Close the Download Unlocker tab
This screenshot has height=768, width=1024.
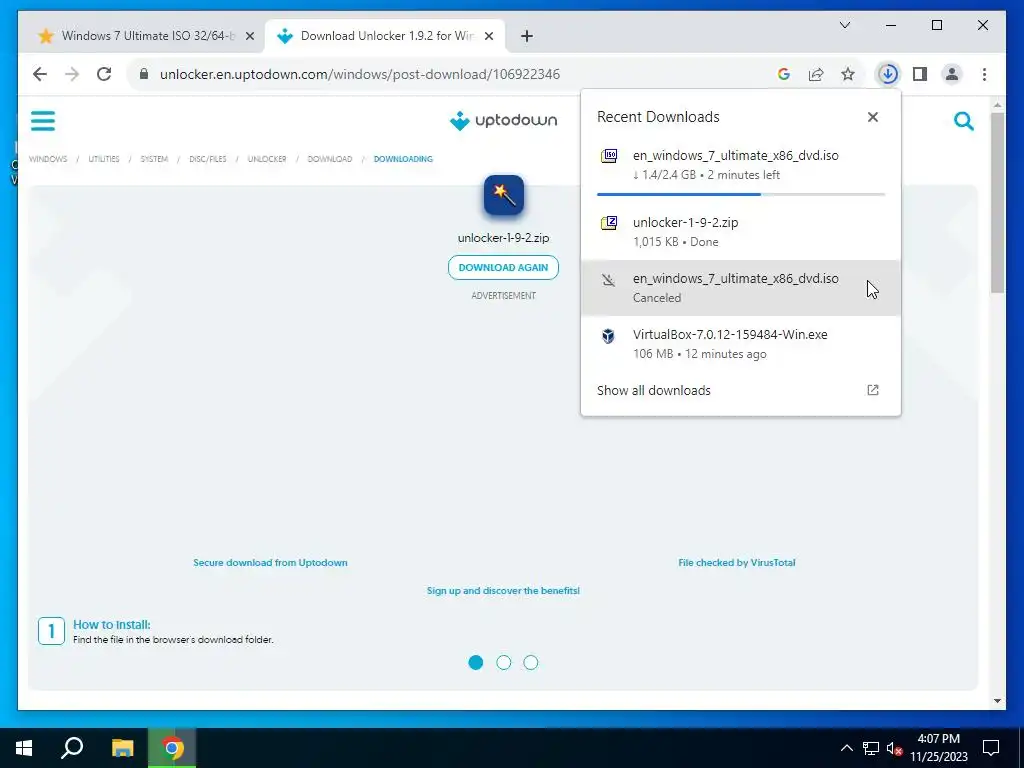pos(488,37)
